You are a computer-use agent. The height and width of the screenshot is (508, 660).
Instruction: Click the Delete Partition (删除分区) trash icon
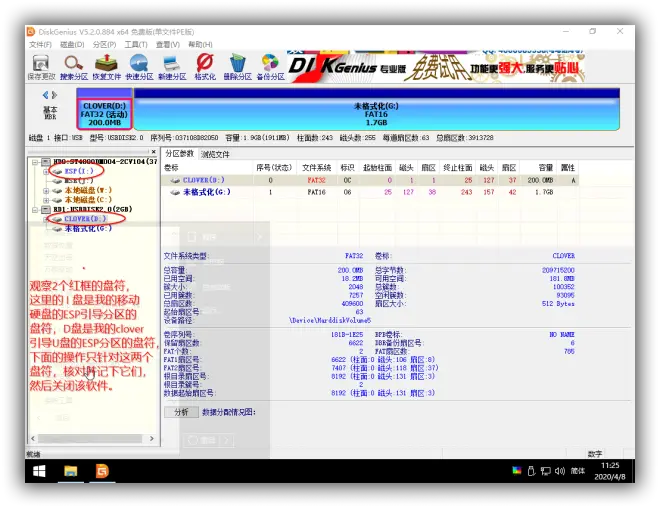coord(237,67)
